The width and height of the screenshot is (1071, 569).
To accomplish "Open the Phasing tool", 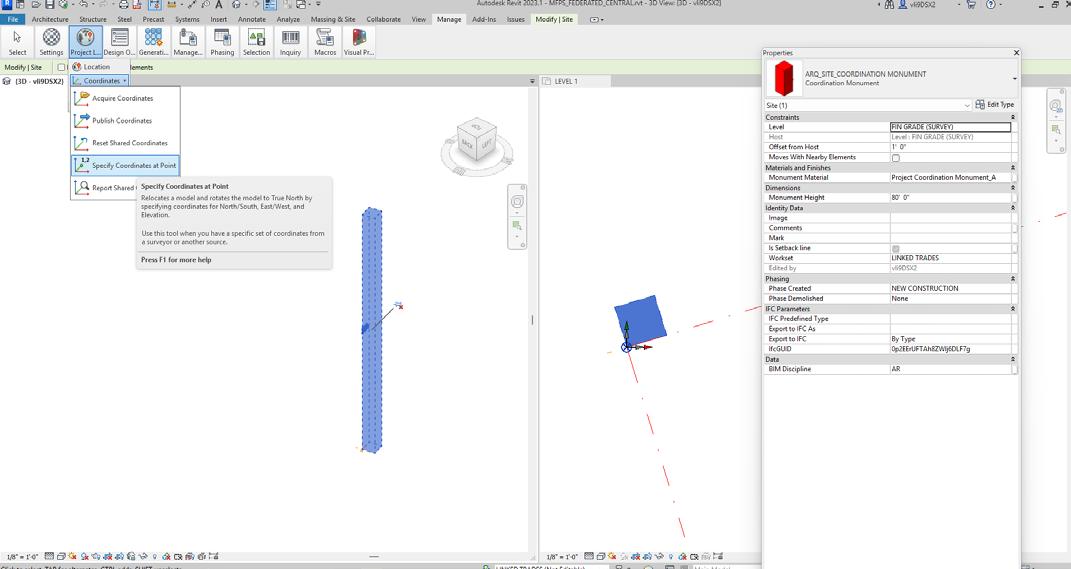I will [x=222, y=42].
